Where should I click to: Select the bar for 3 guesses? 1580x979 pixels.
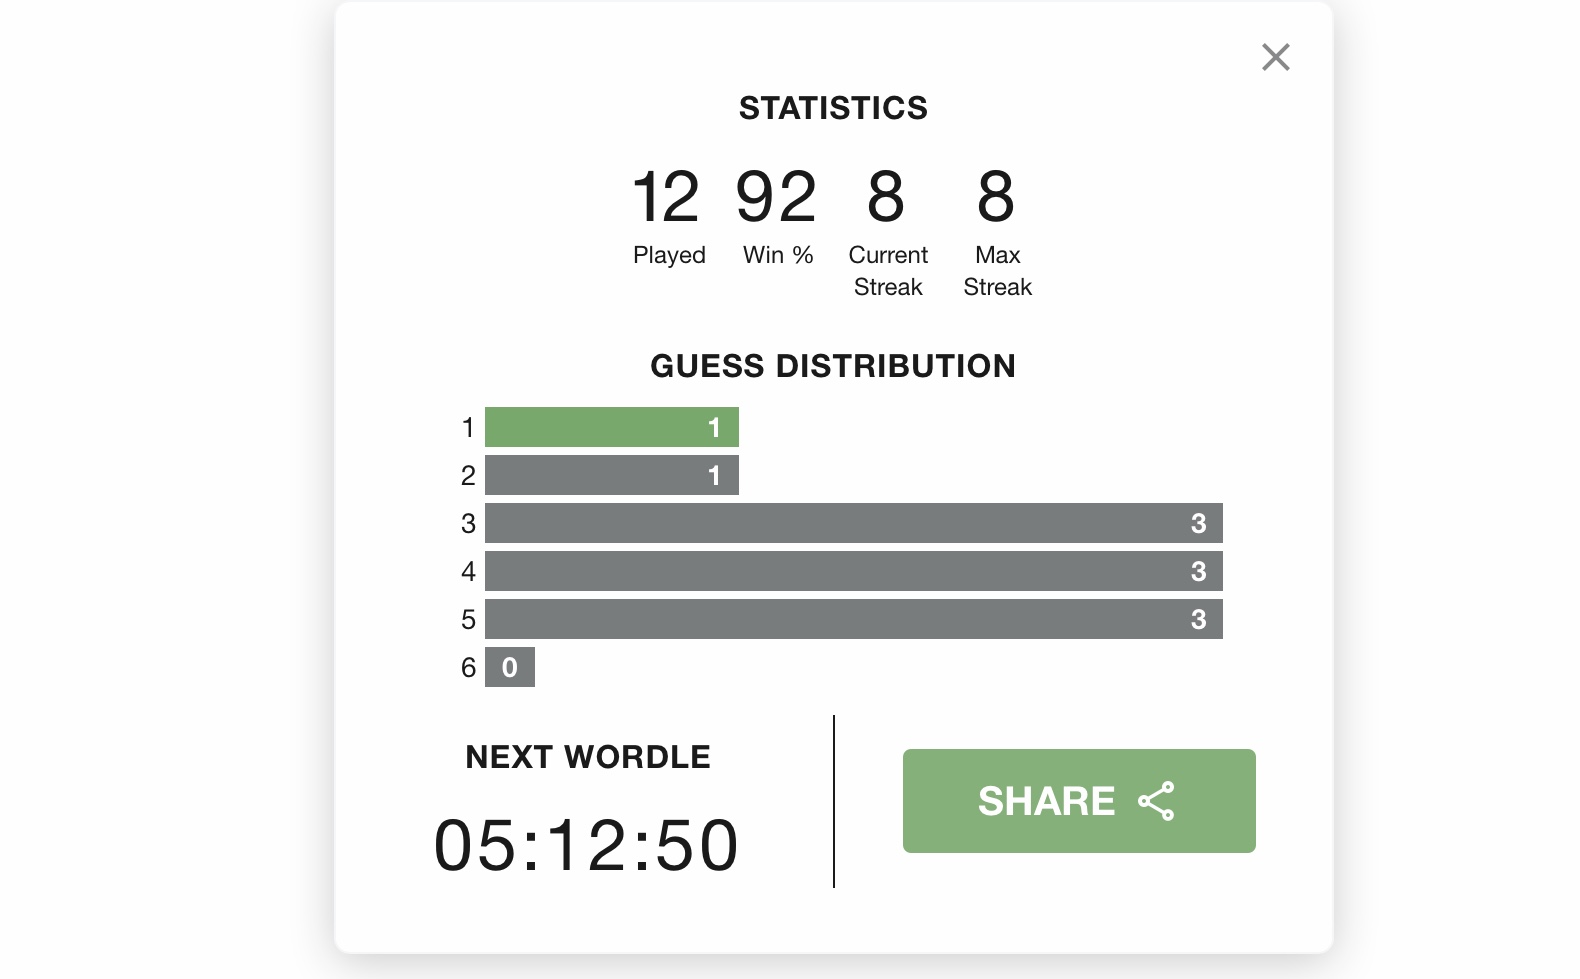pyautogui.click(x=854, y=523)
